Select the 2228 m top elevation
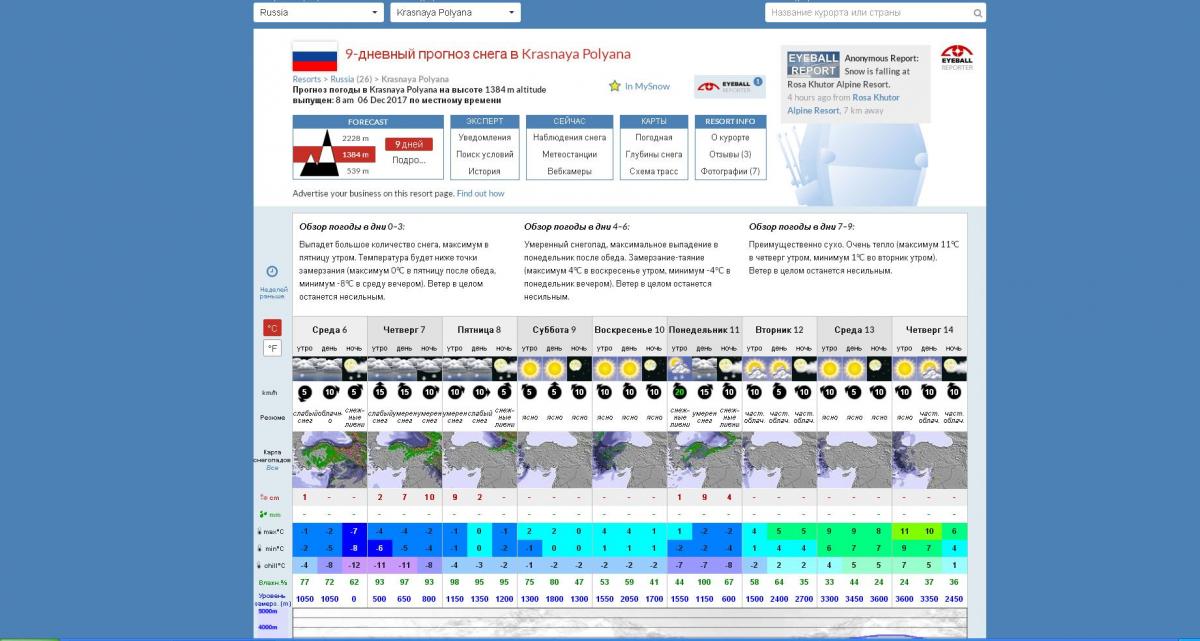 [355, 138]
